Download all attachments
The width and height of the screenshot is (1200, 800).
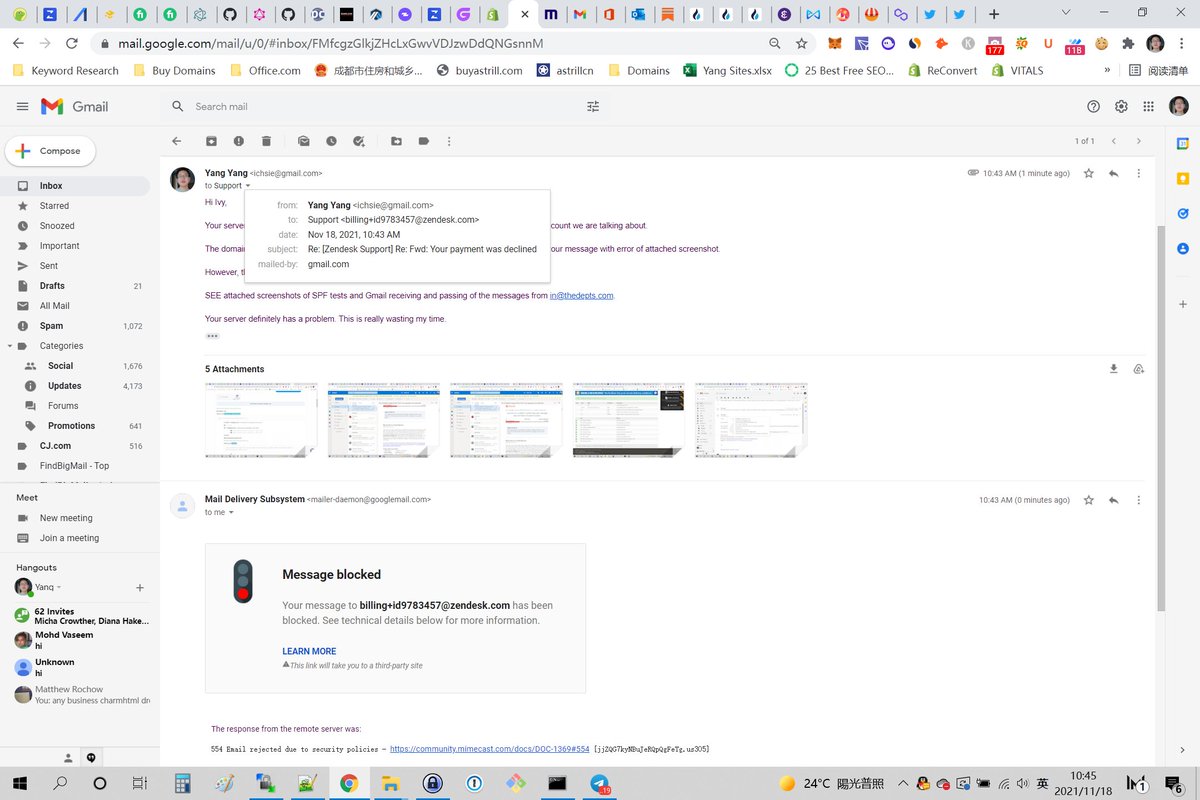(1114, 369)
